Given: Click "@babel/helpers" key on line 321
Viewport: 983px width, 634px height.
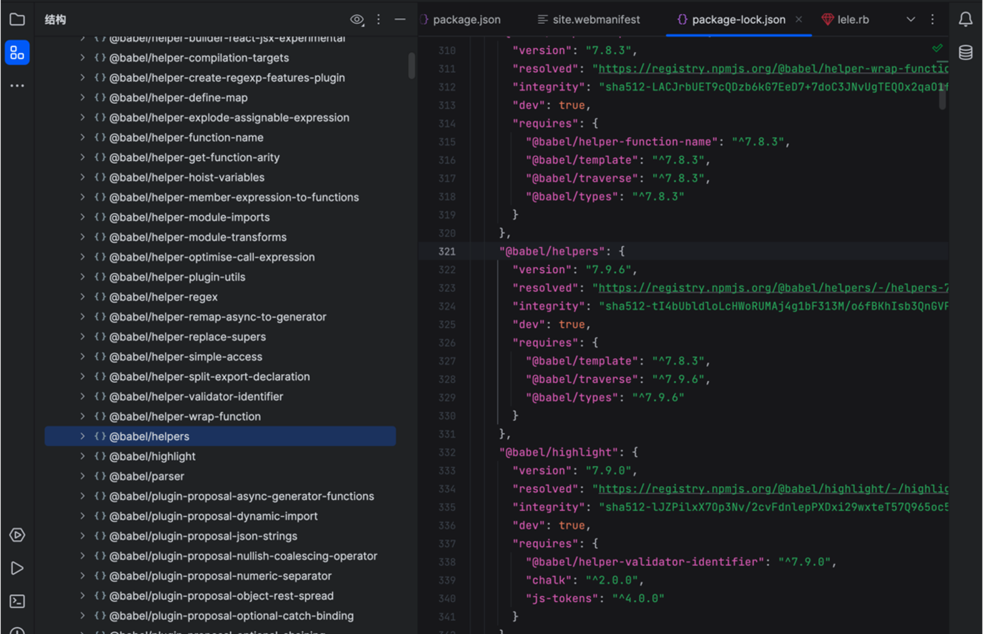Looking at the screenshot, I should (552, 251).
